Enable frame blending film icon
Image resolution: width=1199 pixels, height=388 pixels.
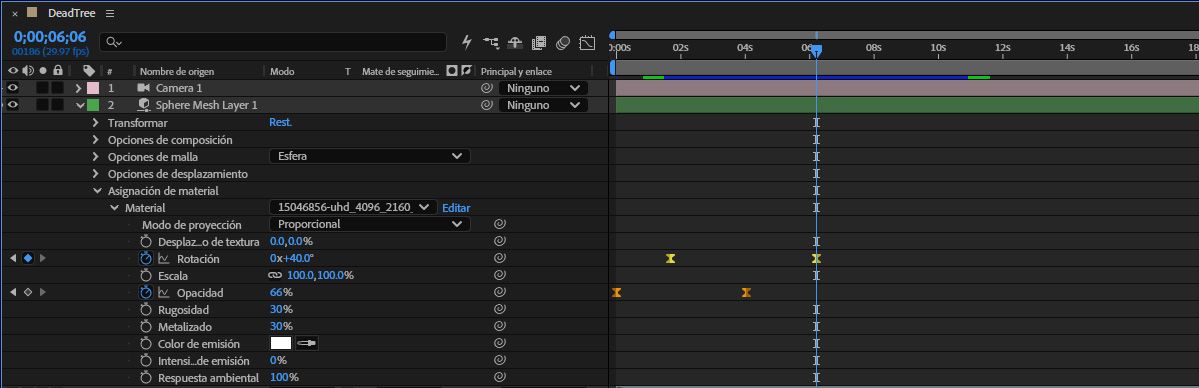point(539,43)
